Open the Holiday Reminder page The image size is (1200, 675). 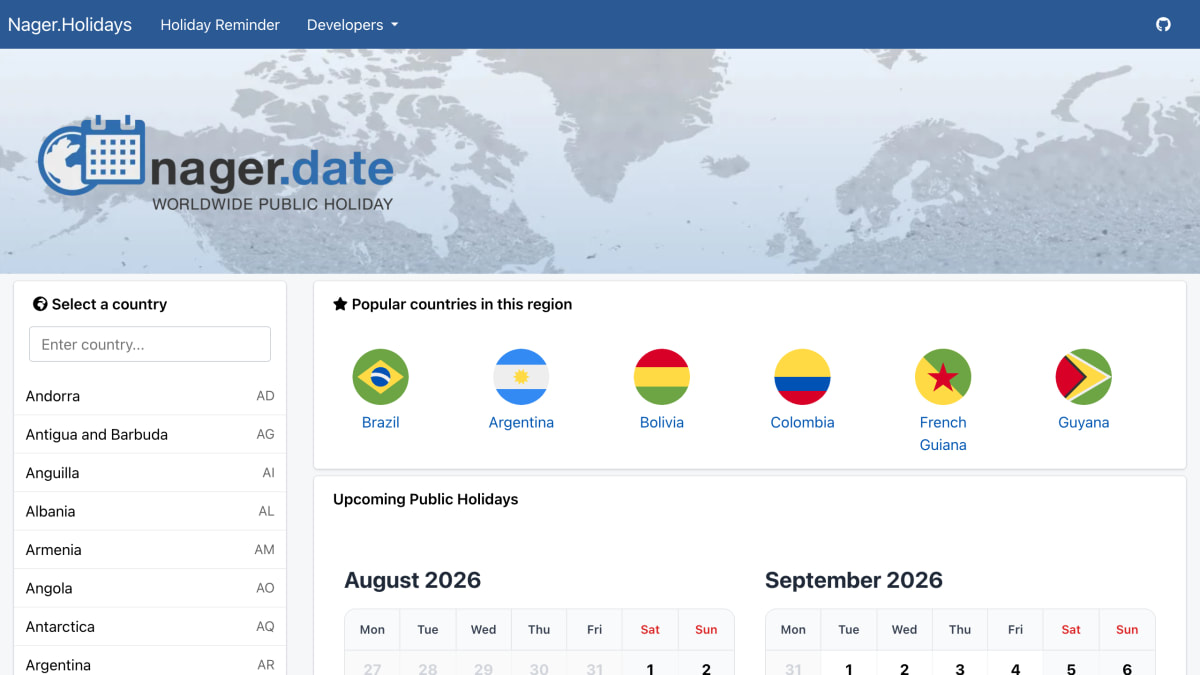(x=220, y=24)
